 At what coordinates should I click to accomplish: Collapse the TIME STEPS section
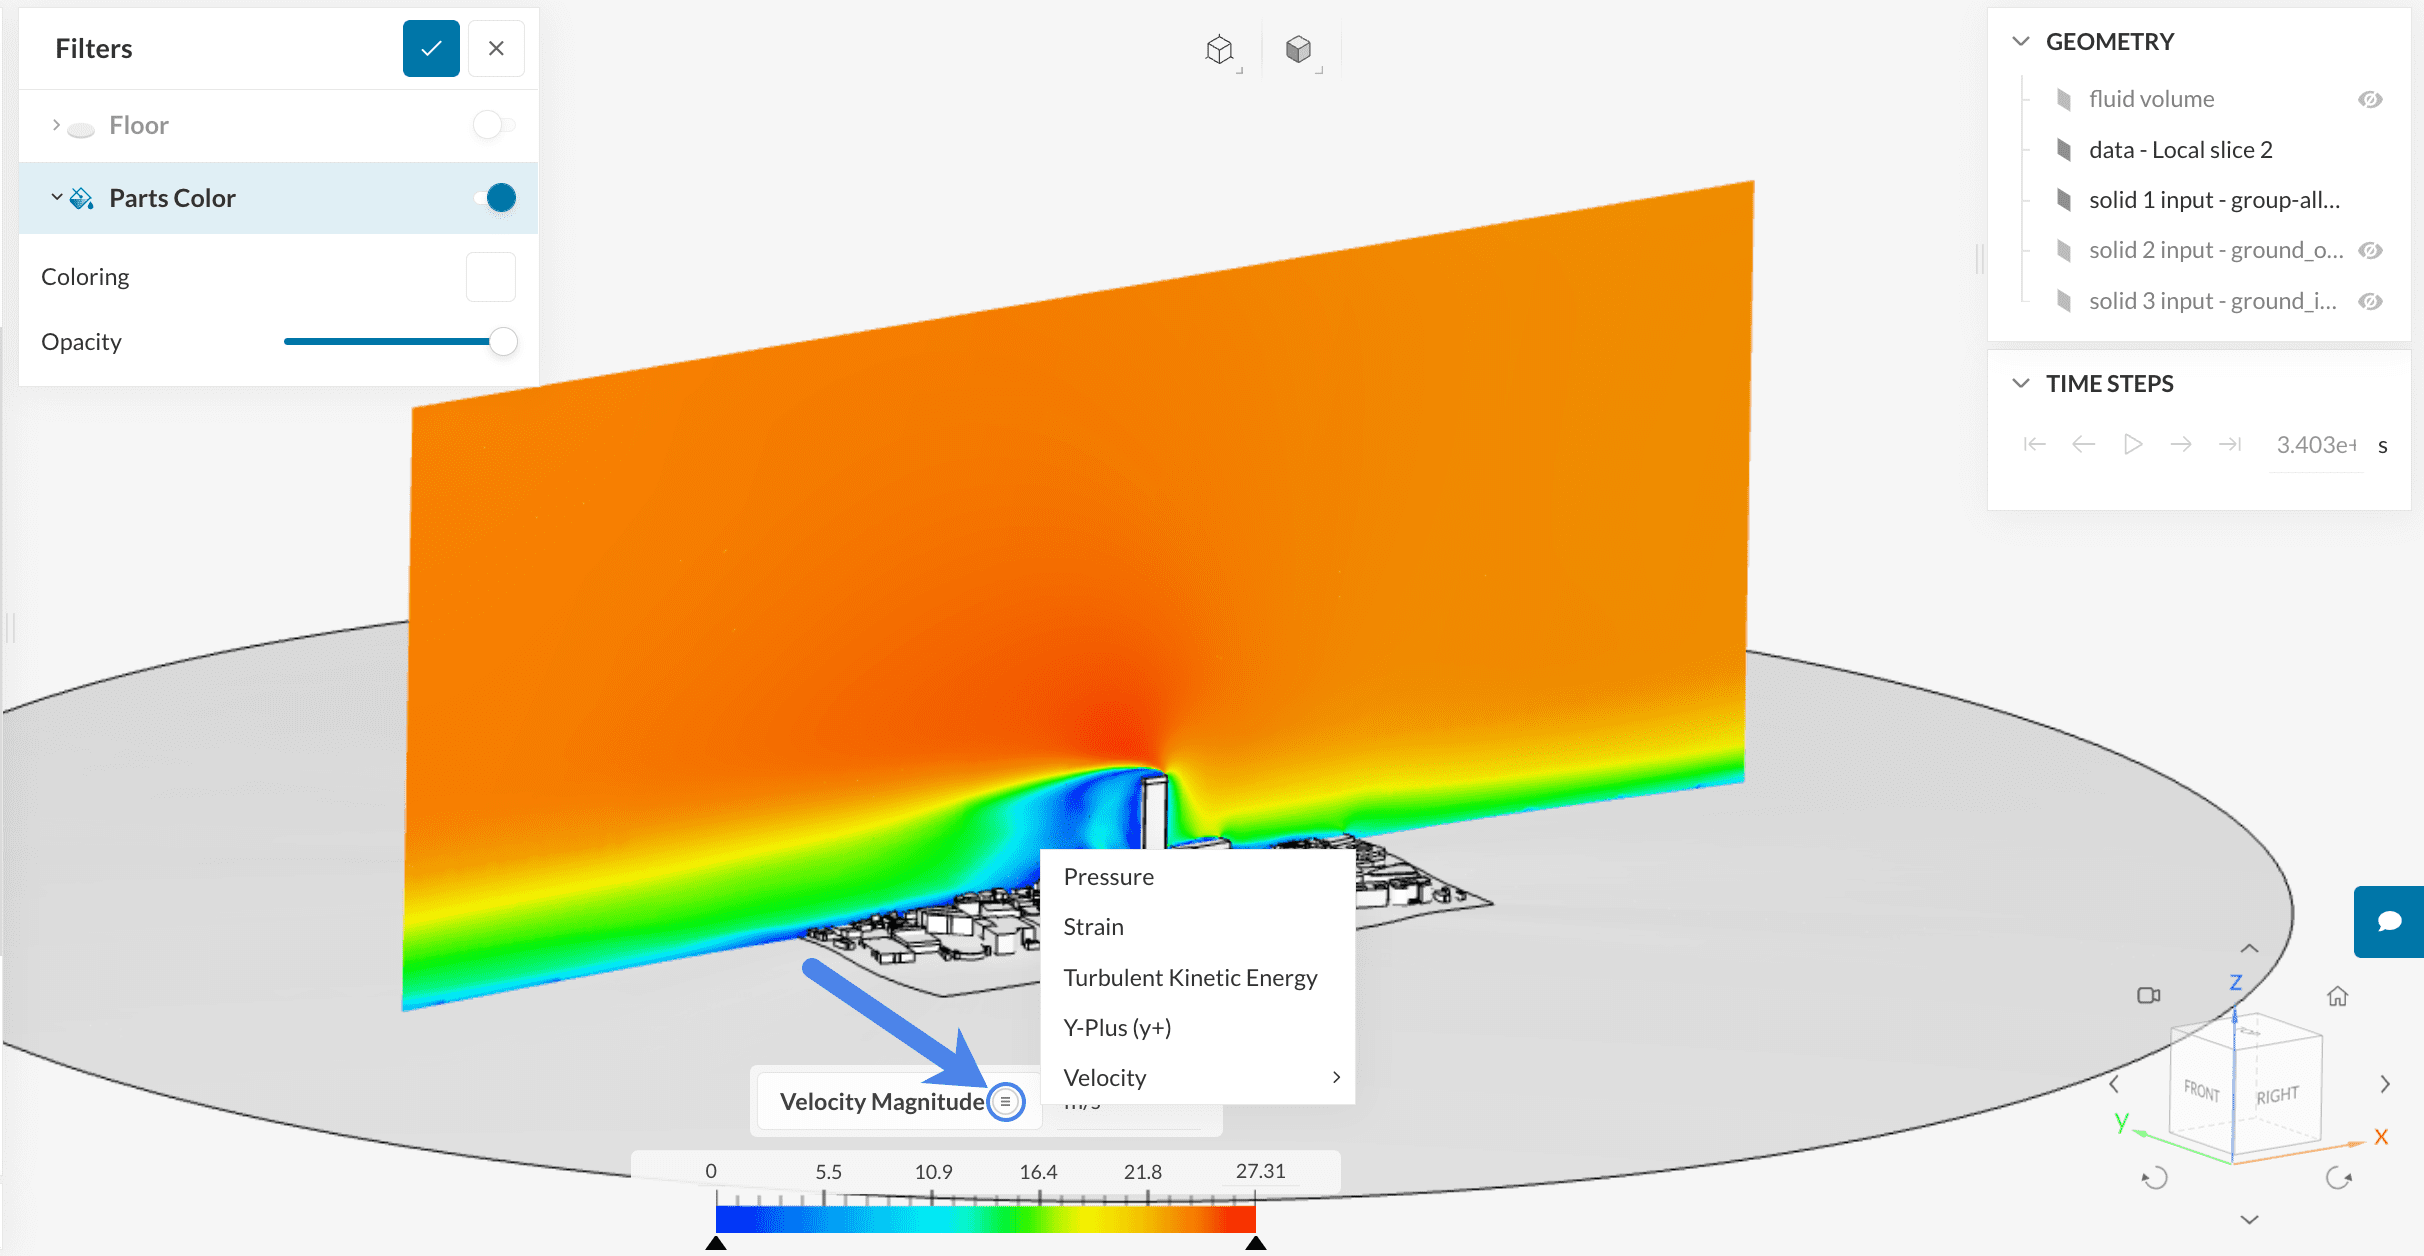tap(2021, 383)
